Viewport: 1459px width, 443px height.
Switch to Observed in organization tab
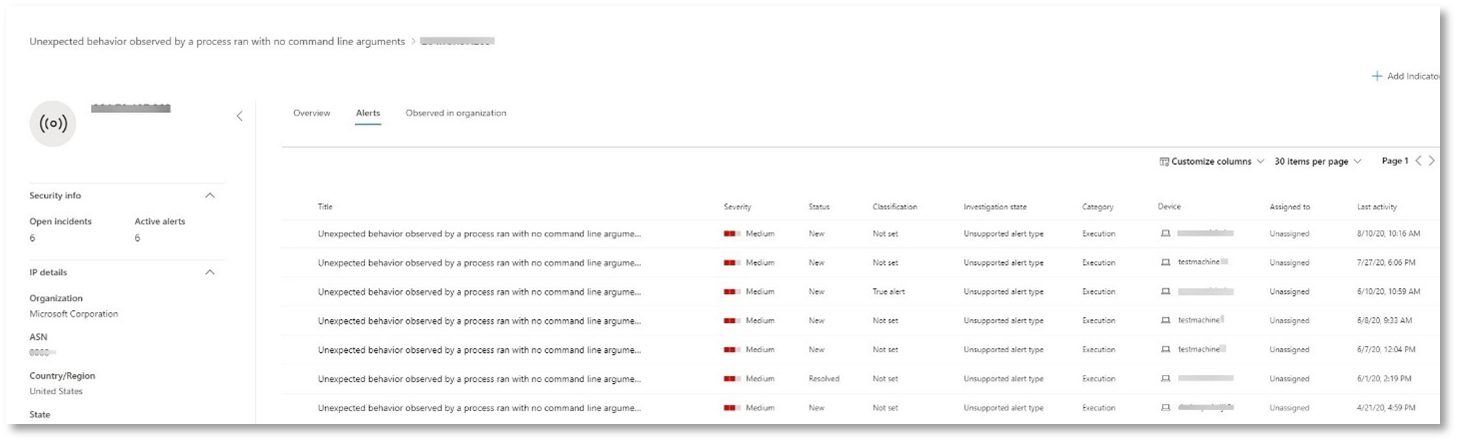point(456,113)
